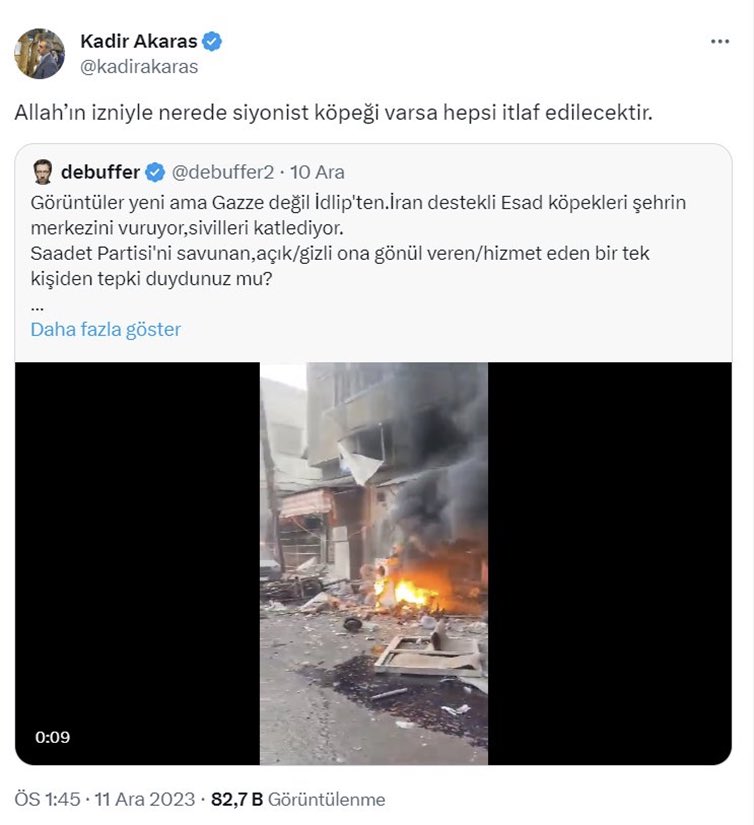Click debuffer's small profile avatar

[x=43, y=172]
